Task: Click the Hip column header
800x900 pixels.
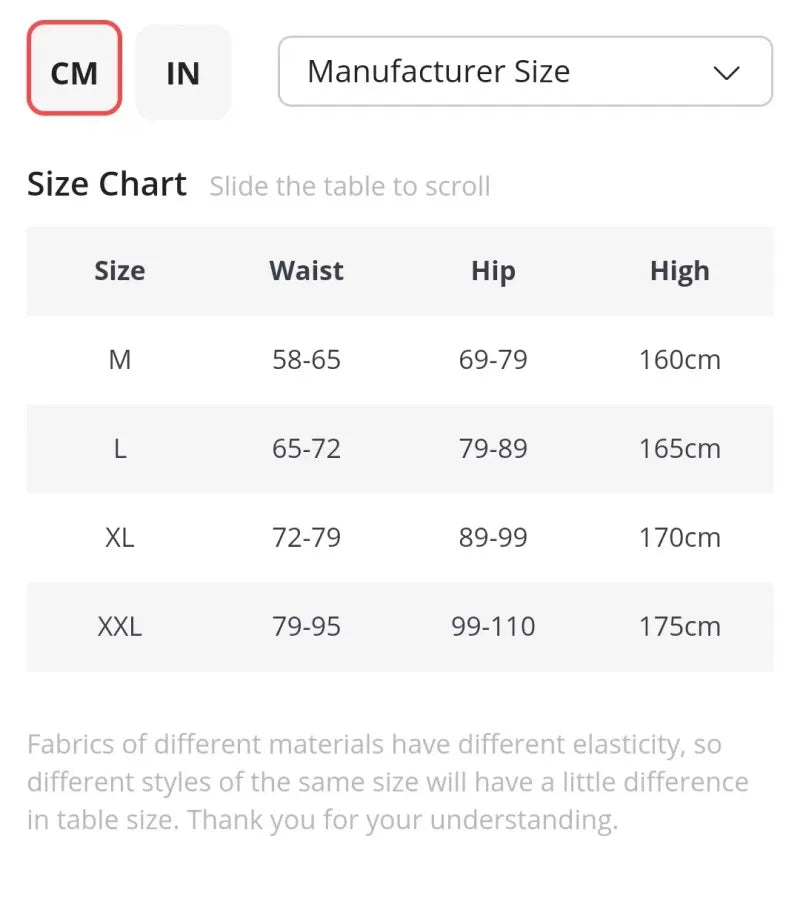Action: click(x=493, y=271)
